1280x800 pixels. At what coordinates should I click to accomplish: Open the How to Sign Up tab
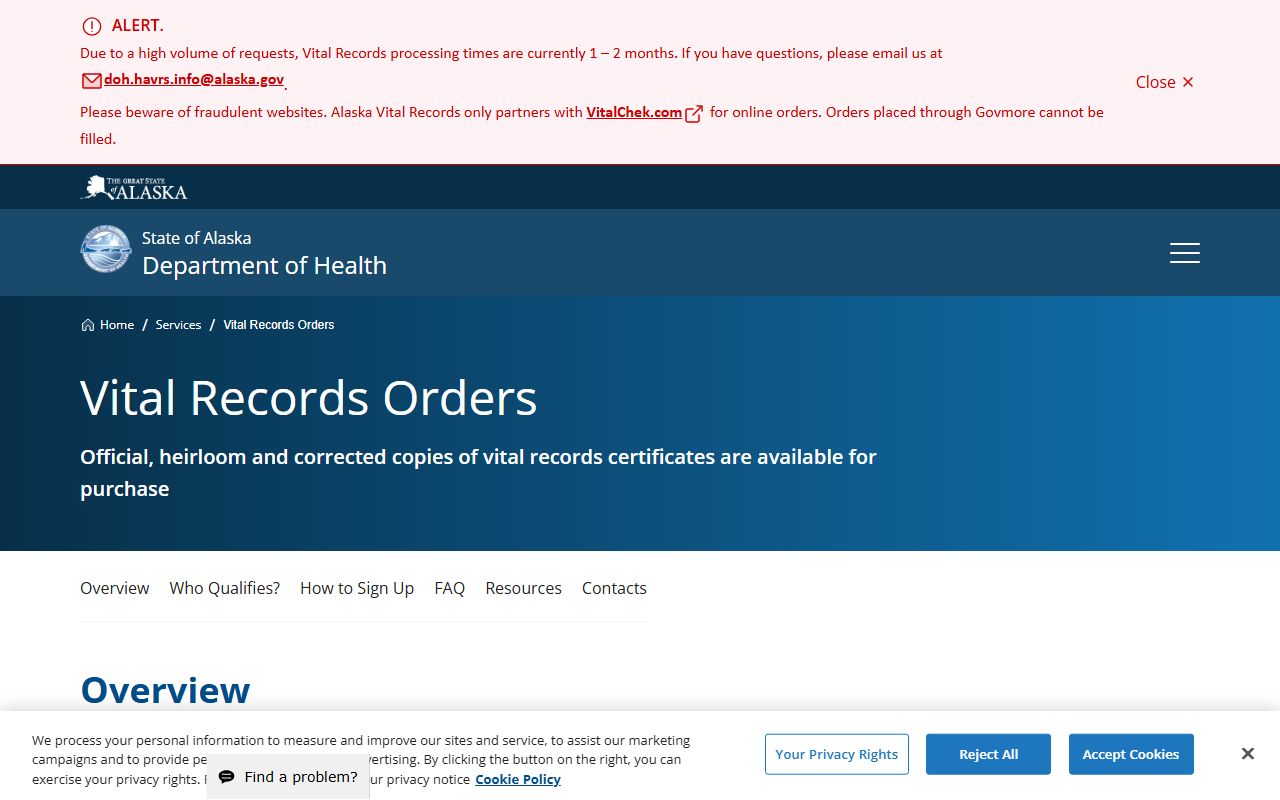357,588
